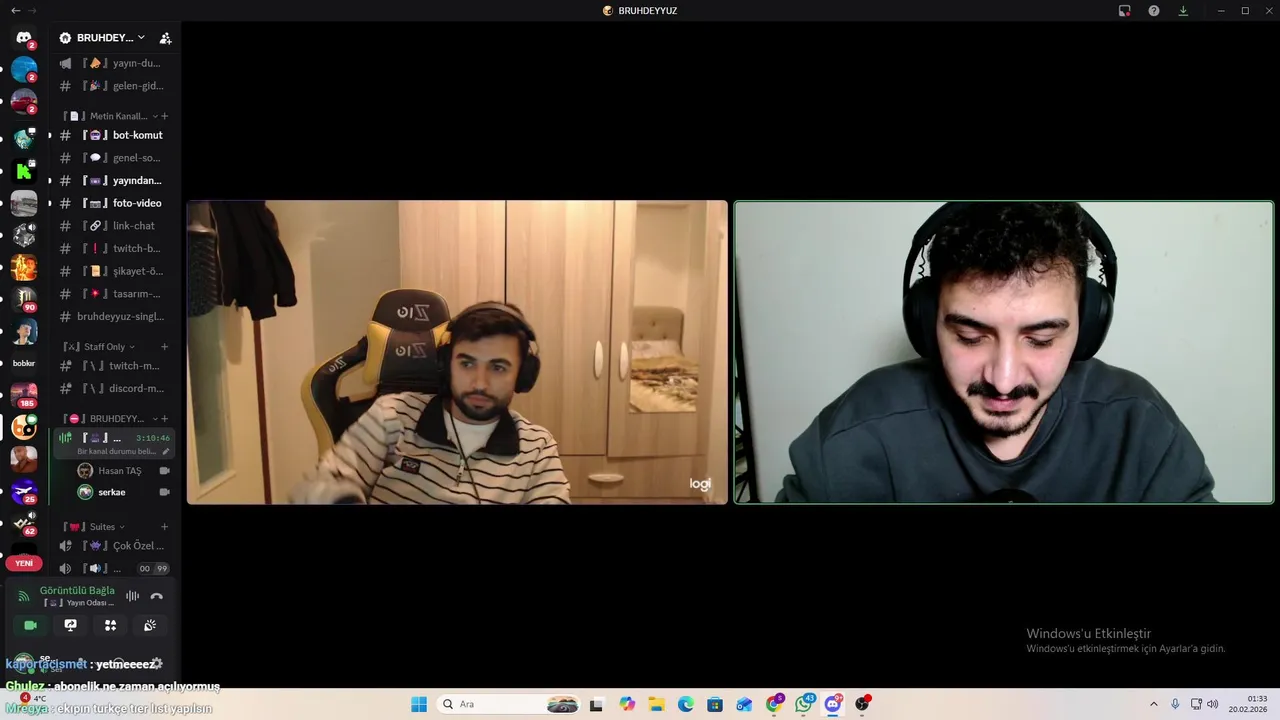Expand the system tray hidden icons chevron
Image resolution: width=1280 pixels, height=720 pixels.
pyautogui.click(x=1153, y=704)
